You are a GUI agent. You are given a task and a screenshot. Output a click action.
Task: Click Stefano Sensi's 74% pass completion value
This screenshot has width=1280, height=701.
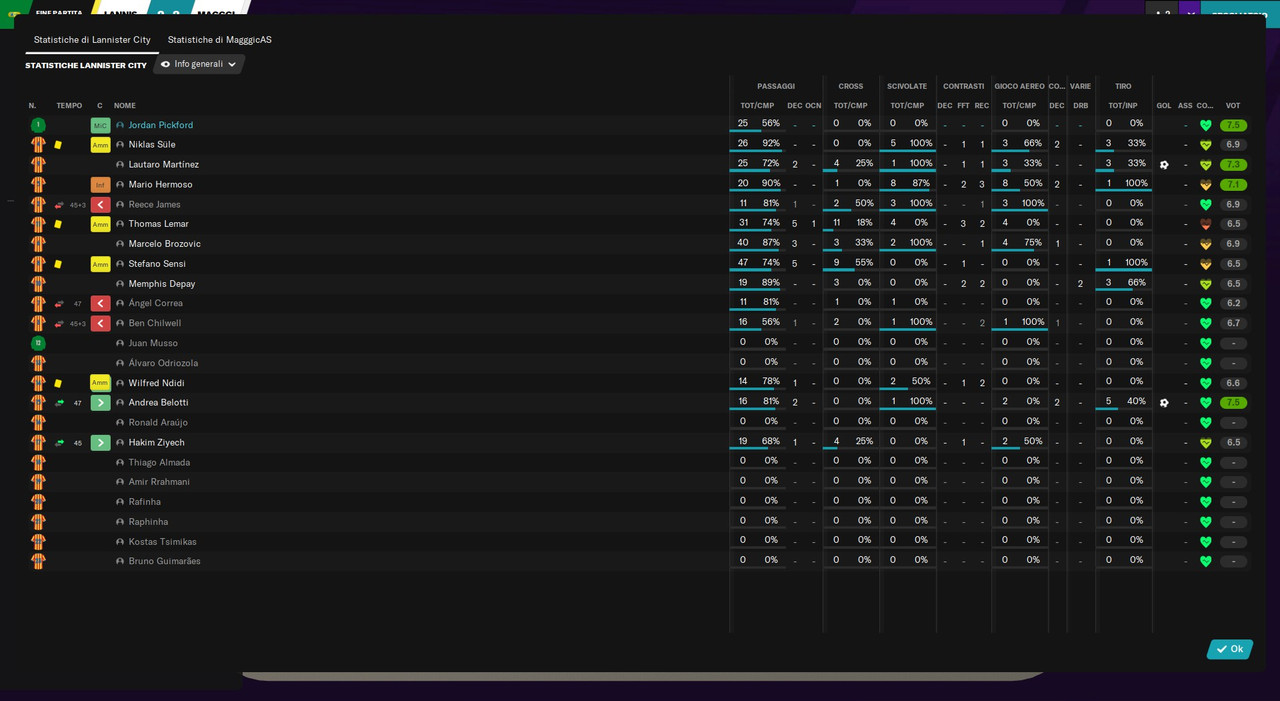(771, 263)
